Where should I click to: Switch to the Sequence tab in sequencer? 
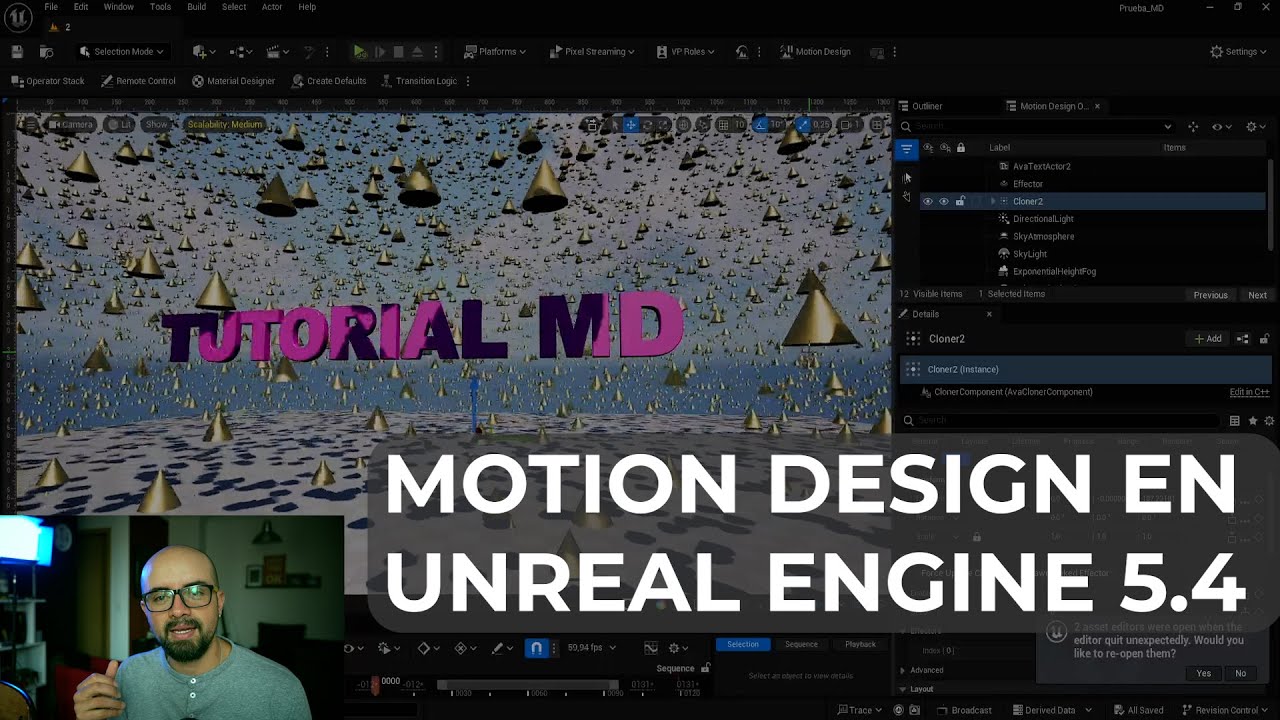click(x=801, y=645)
